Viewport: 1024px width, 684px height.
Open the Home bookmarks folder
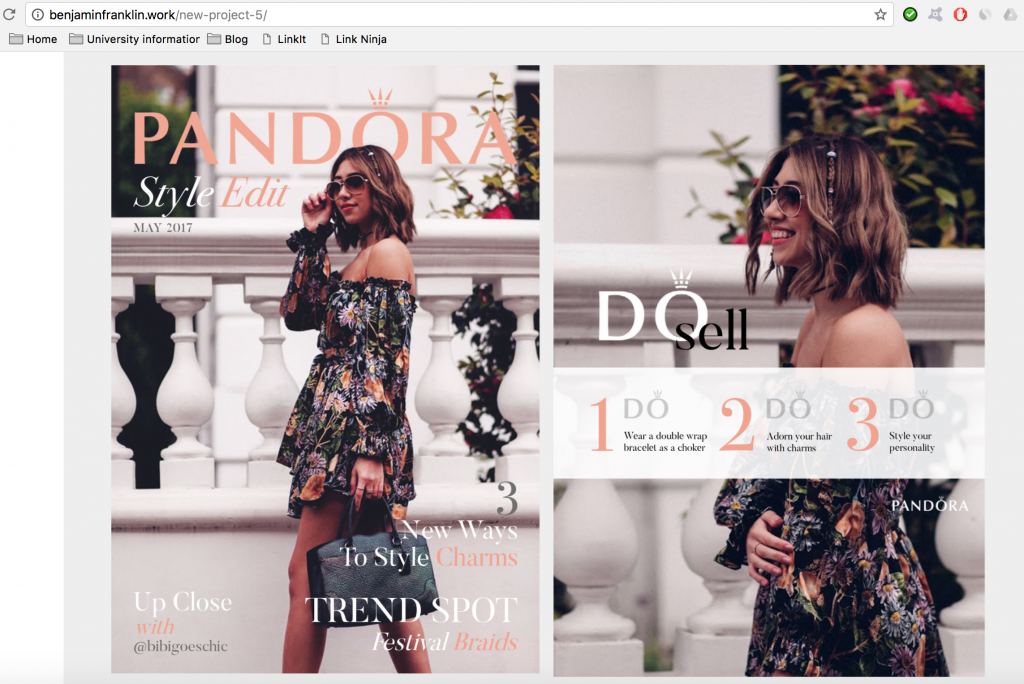click(33, 39)
